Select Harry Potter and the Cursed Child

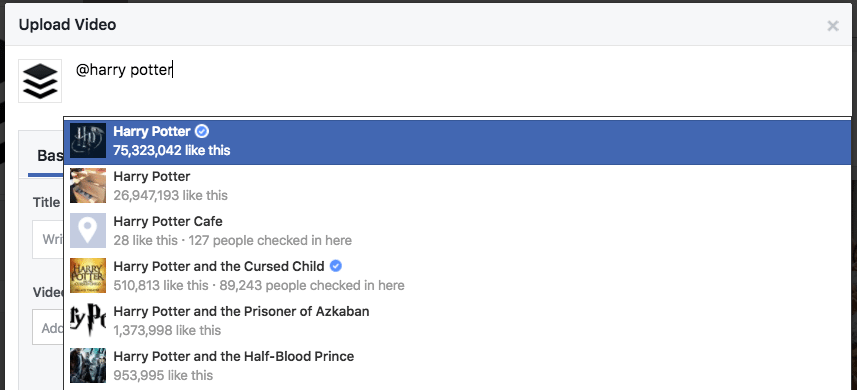(x=457, y=276)
